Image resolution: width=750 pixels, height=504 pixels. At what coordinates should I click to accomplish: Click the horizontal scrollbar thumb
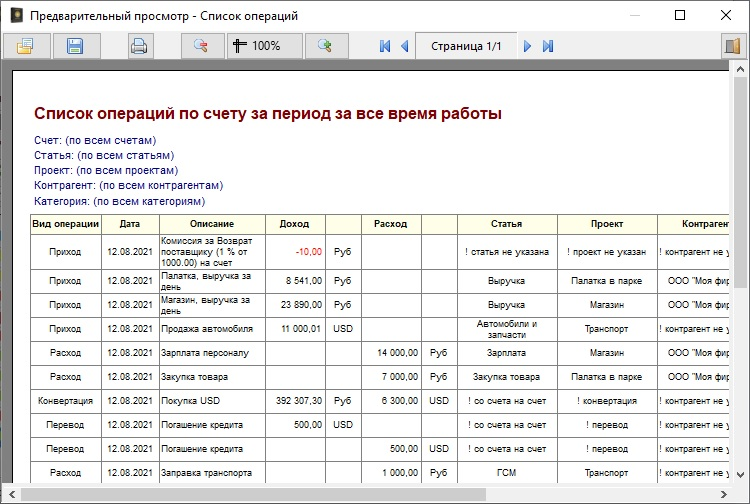253,494
